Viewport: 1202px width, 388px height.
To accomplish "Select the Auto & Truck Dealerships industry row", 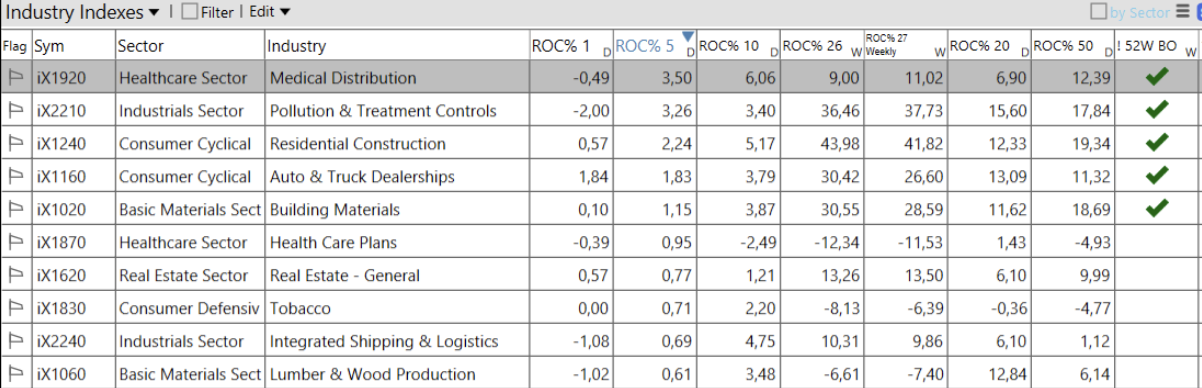I will (x=601, y=177).
